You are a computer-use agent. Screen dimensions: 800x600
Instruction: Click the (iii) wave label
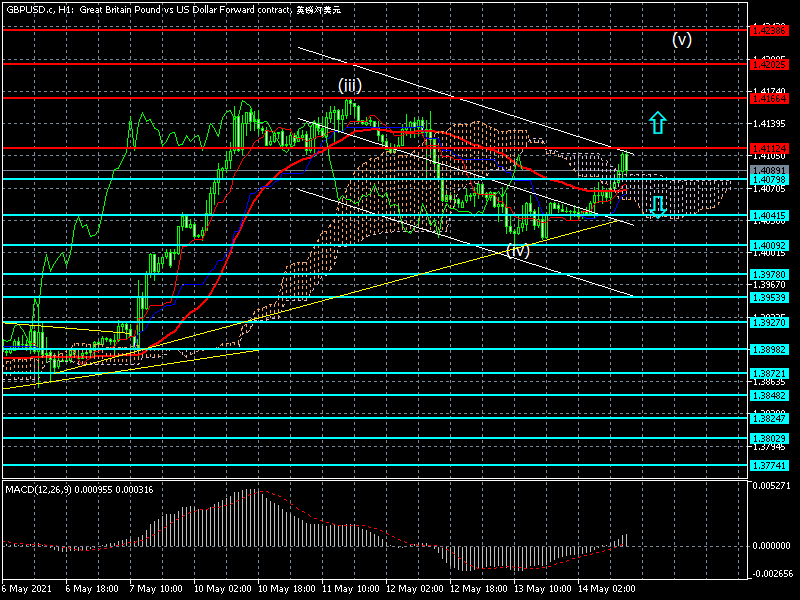[x=350, y=85]
